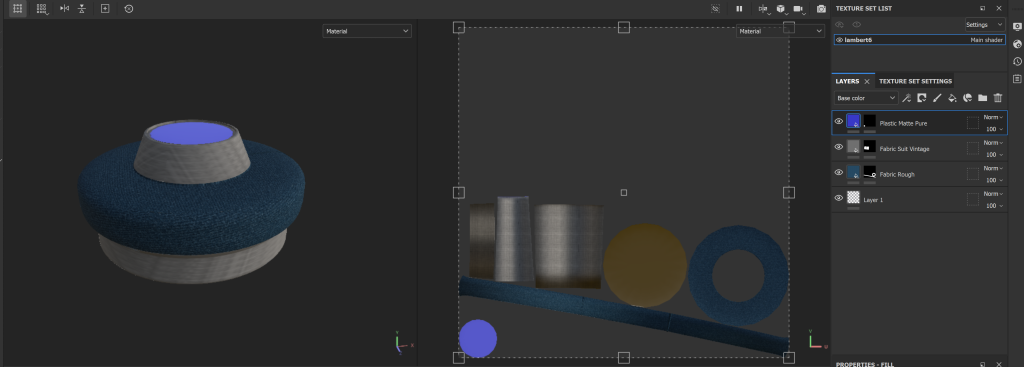Open blend mode dropdown for Fabric Suit Vintage
Image resolution: width=1024 pixels, height=367 pixels.
tap(993, 142)
